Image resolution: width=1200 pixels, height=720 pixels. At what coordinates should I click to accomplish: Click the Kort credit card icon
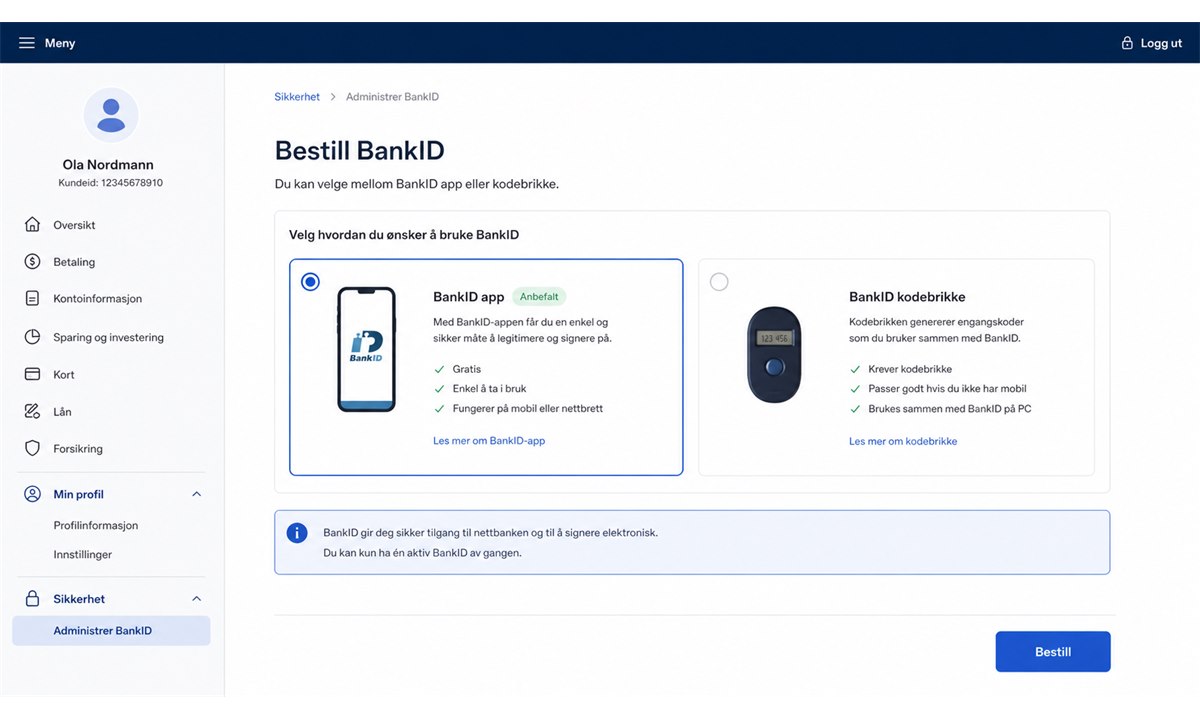coord(32,374)
